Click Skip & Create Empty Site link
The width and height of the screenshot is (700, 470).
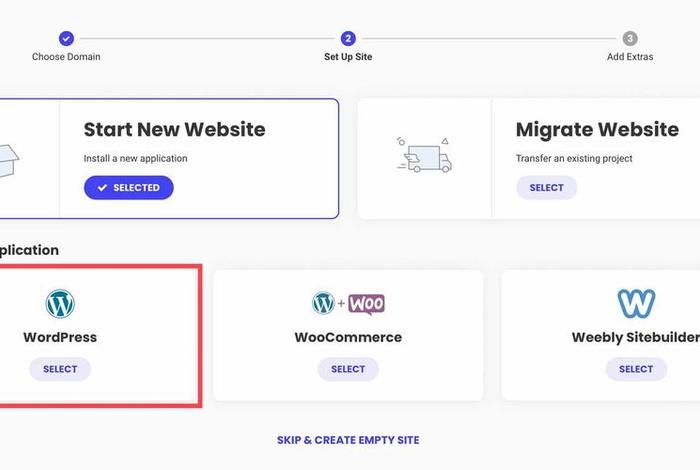[x=348, y=440]
